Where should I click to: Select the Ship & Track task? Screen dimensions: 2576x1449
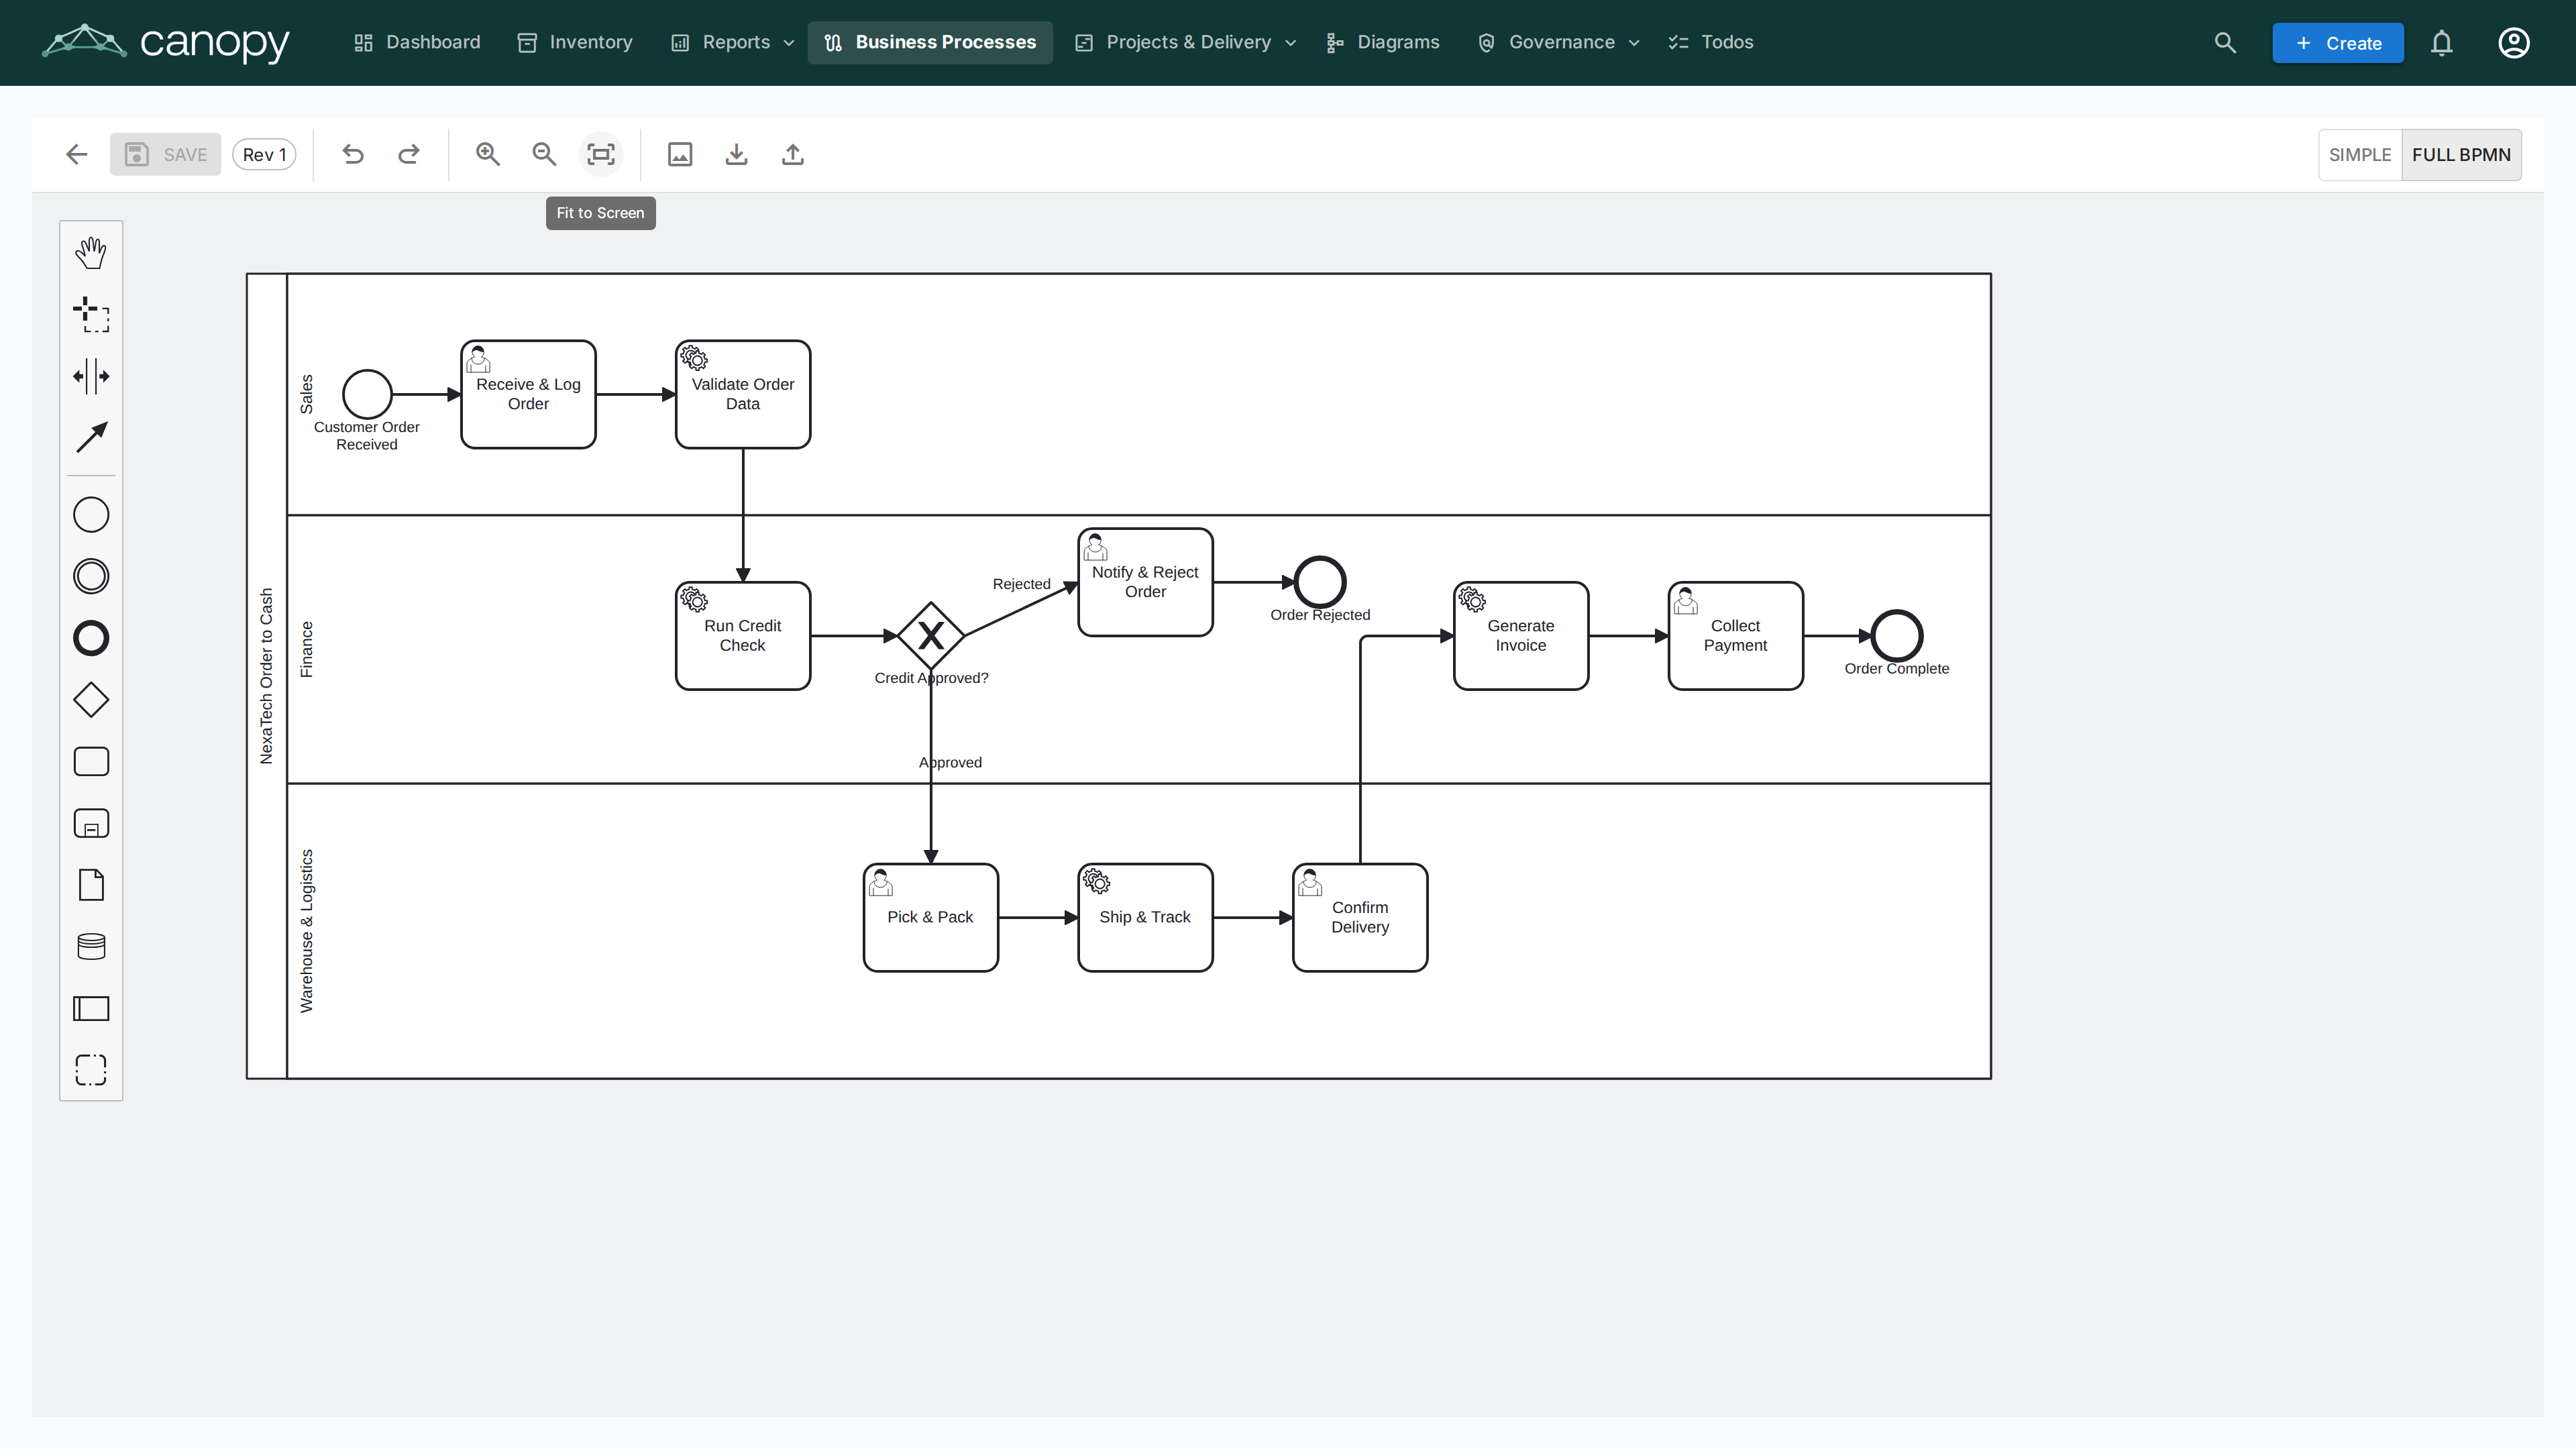pos(1146,918)
